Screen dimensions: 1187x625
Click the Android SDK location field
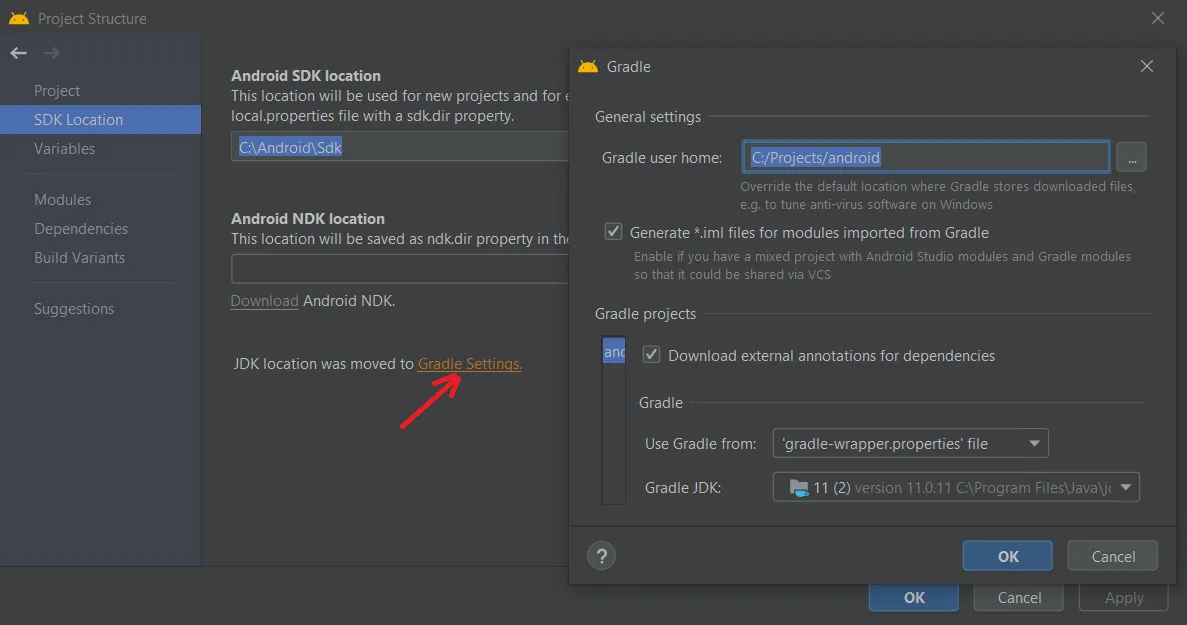pos(400,147)
